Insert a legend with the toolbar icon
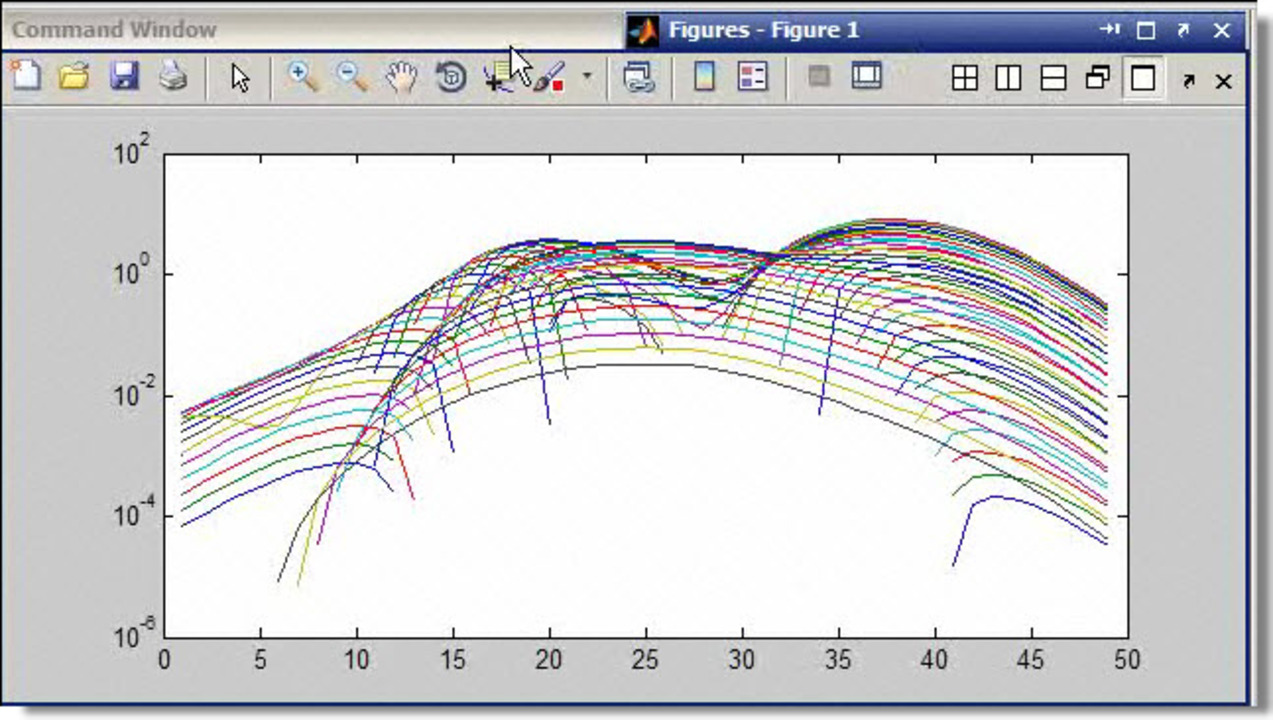The width and height of the screenshot is (1273, 720). click(x=752, y=76)
